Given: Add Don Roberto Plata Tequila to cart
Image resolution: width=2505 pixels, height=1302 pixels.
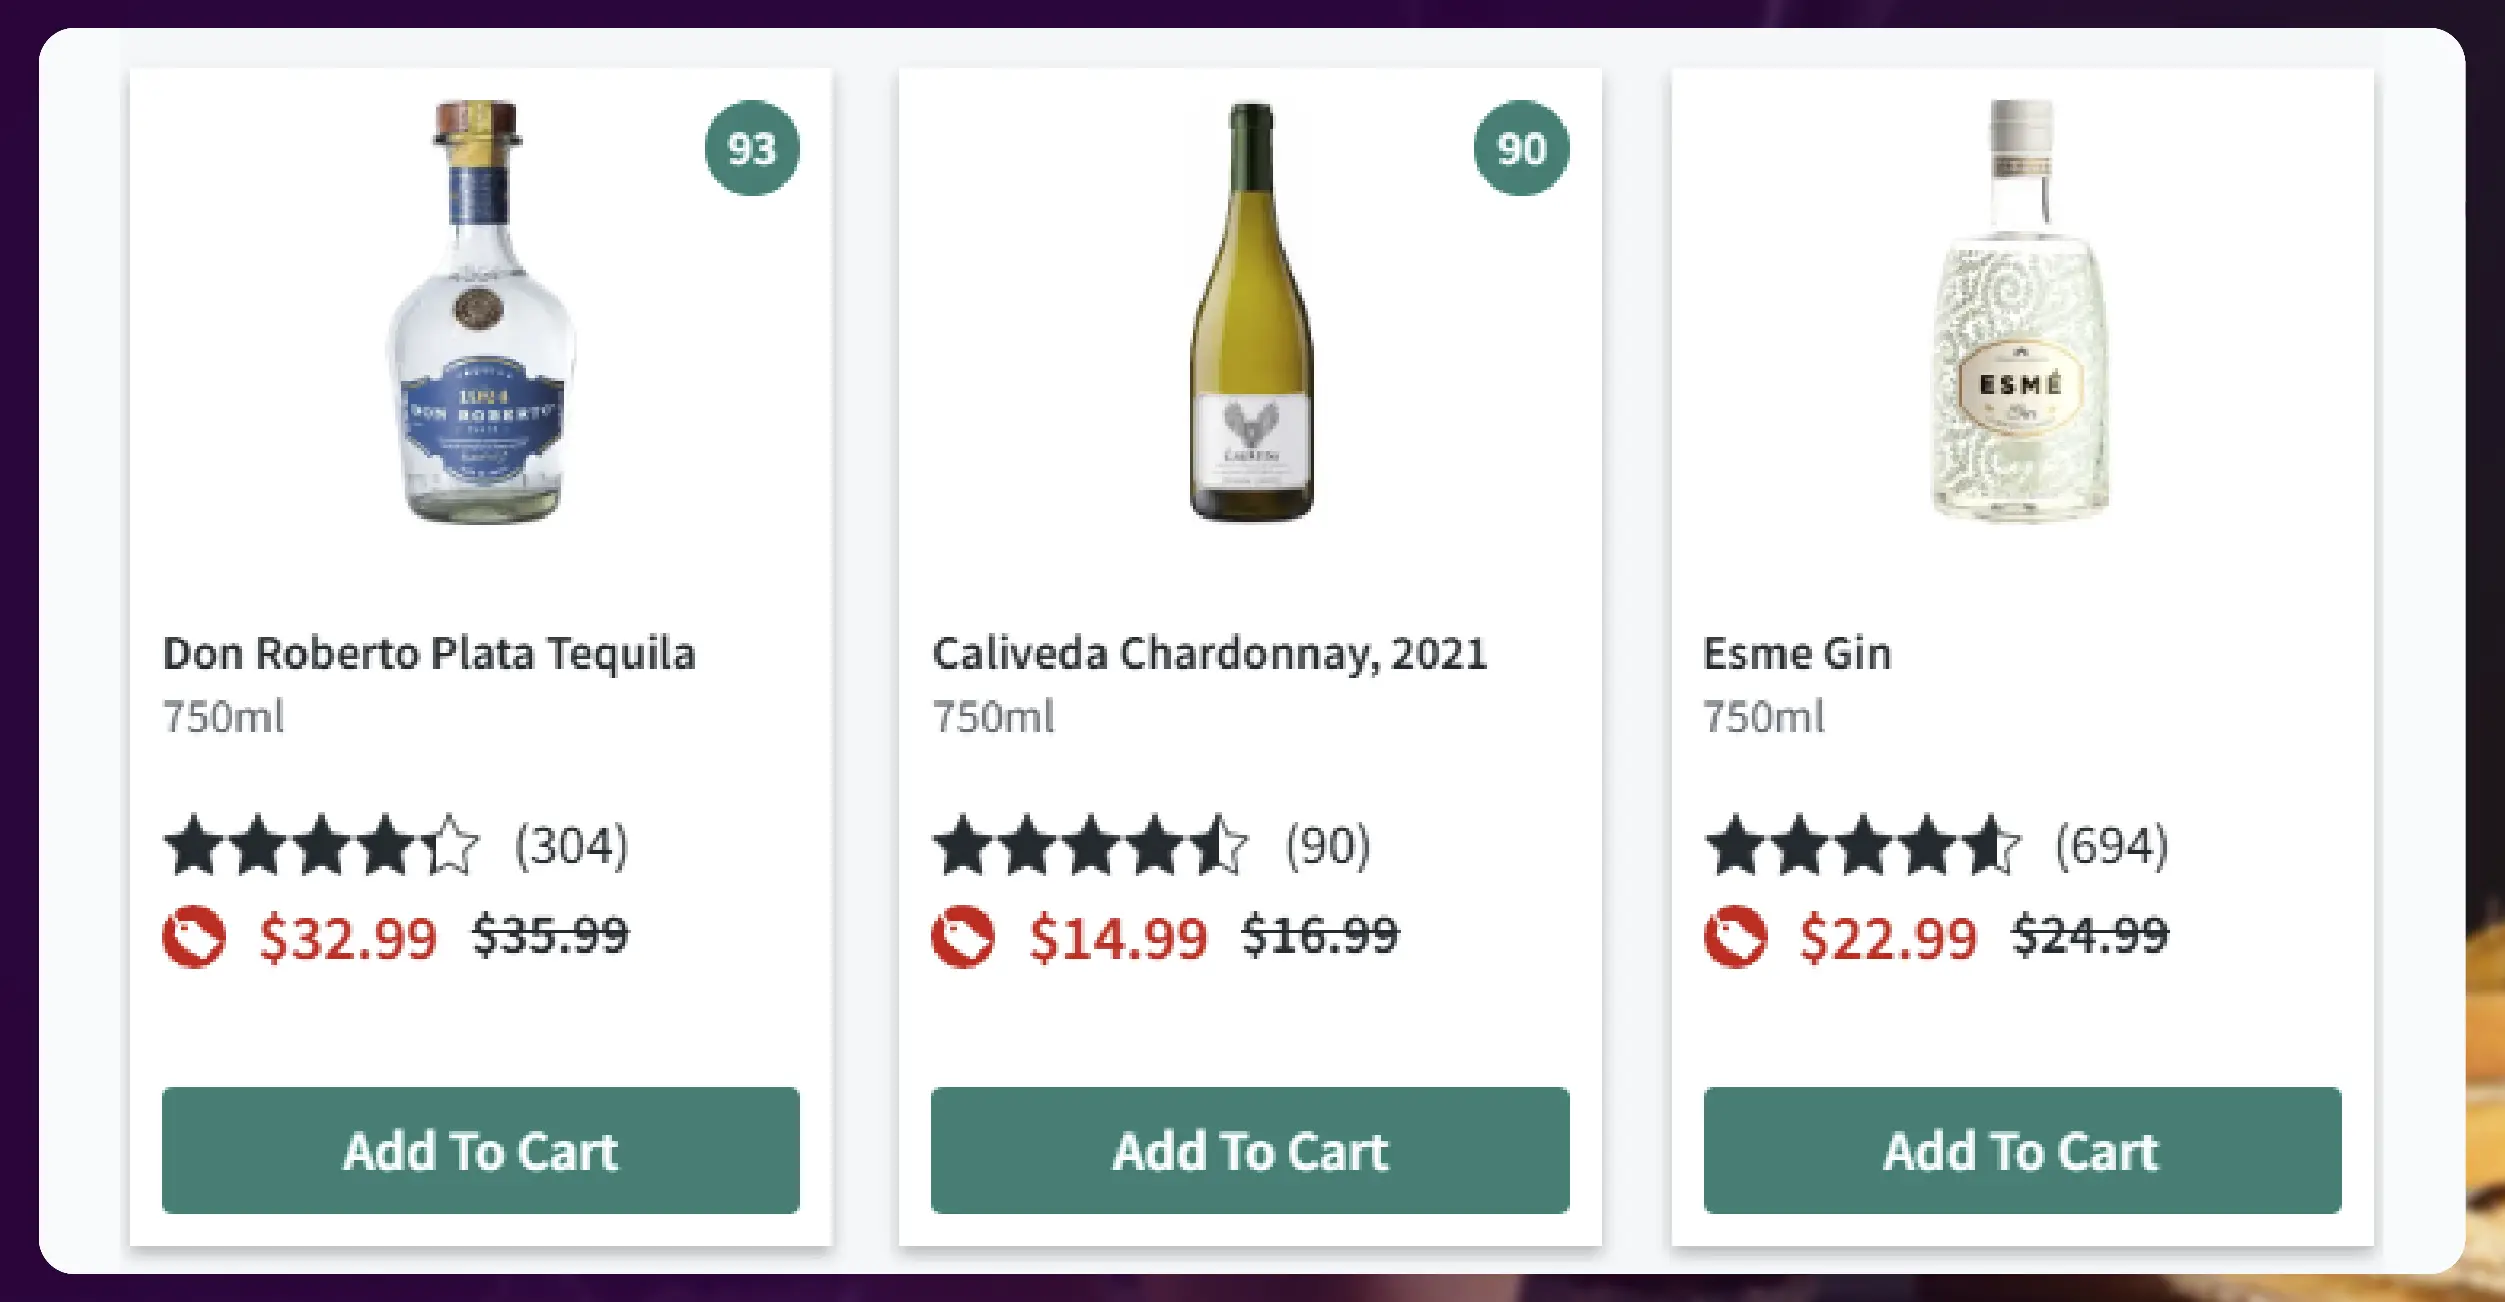Looking at the screenshot, I should pos(480,1150).
